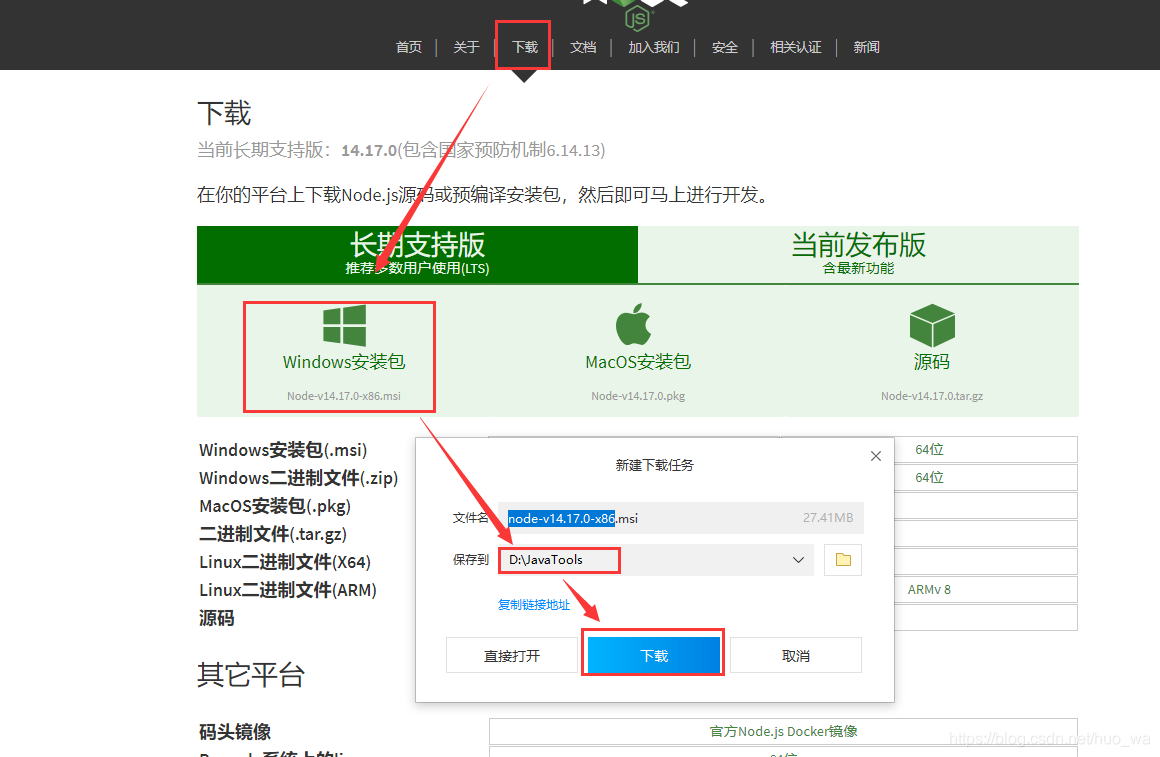The height and width of the screenshot is (757, 1160).
Task: Click the Node.js logo in header
Action: coord(636,15)
